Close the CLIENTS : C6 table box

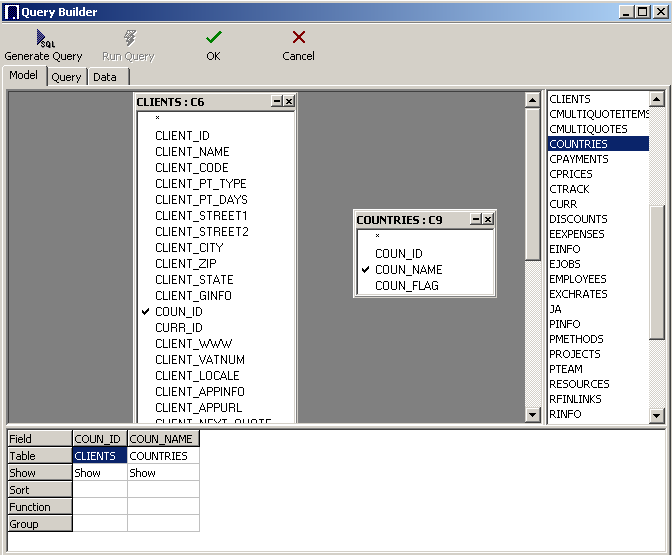tap(289, 102)
